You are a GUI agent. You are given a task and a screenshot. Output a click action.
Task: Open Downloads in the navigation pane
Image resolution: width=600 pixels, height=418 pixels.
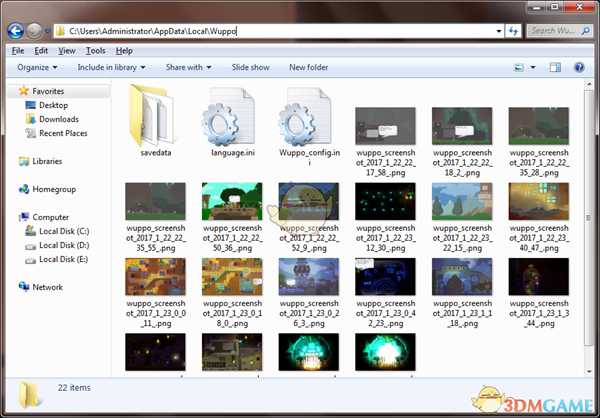coord(58,119)
